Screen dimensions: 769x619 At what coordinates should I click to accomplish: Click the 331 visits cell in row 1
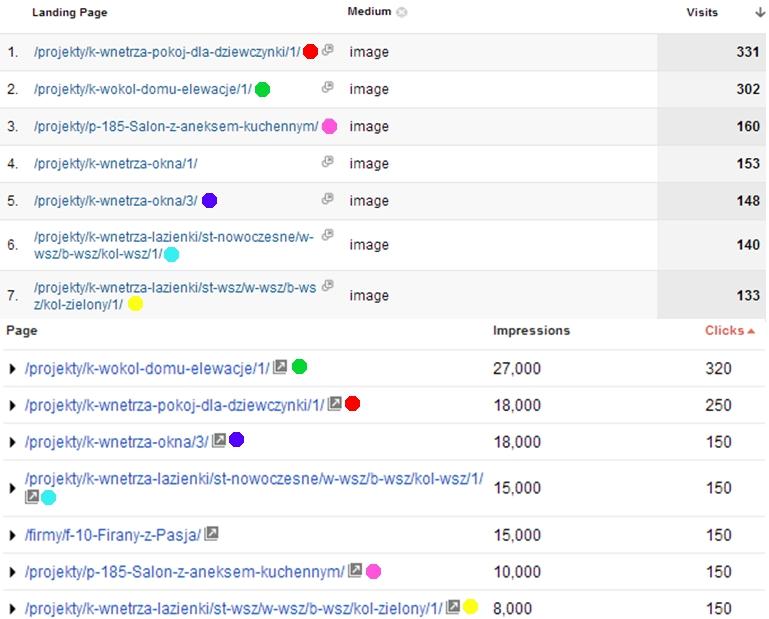[x=747, y=52]
